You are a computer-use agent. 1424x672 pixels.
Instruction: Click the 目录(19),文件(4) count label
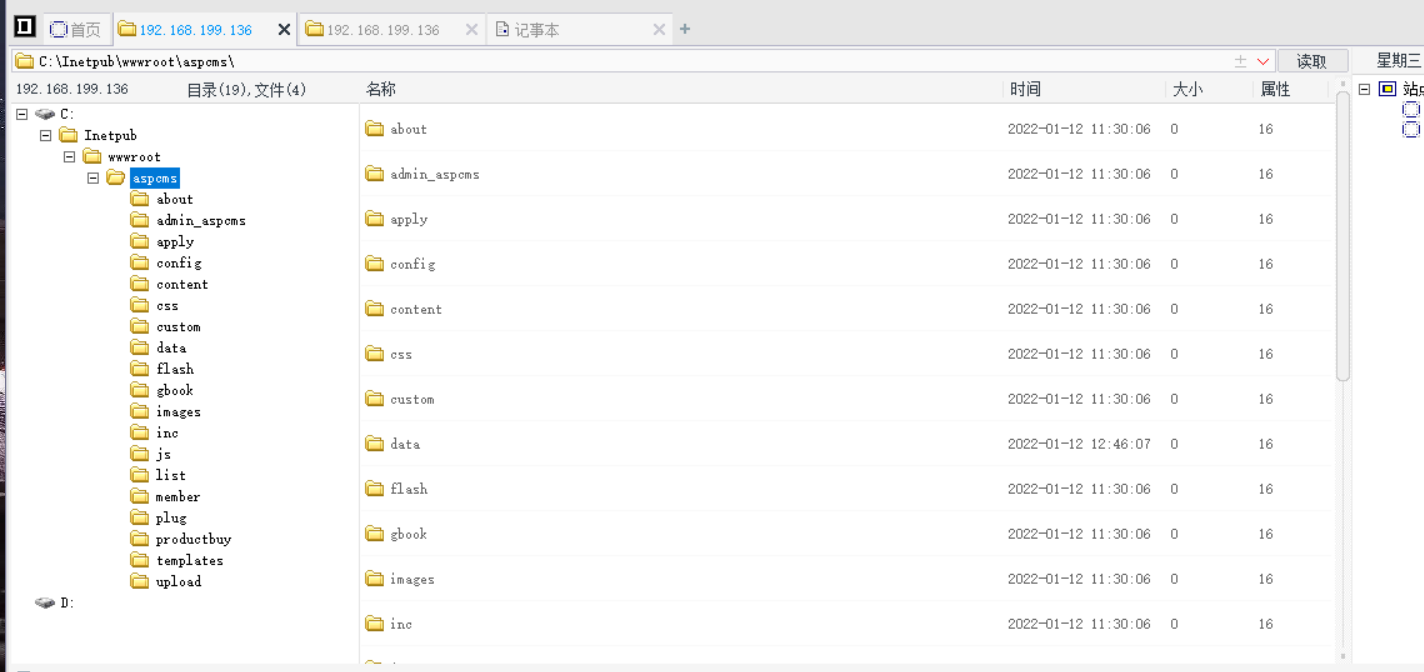point(246,90)
